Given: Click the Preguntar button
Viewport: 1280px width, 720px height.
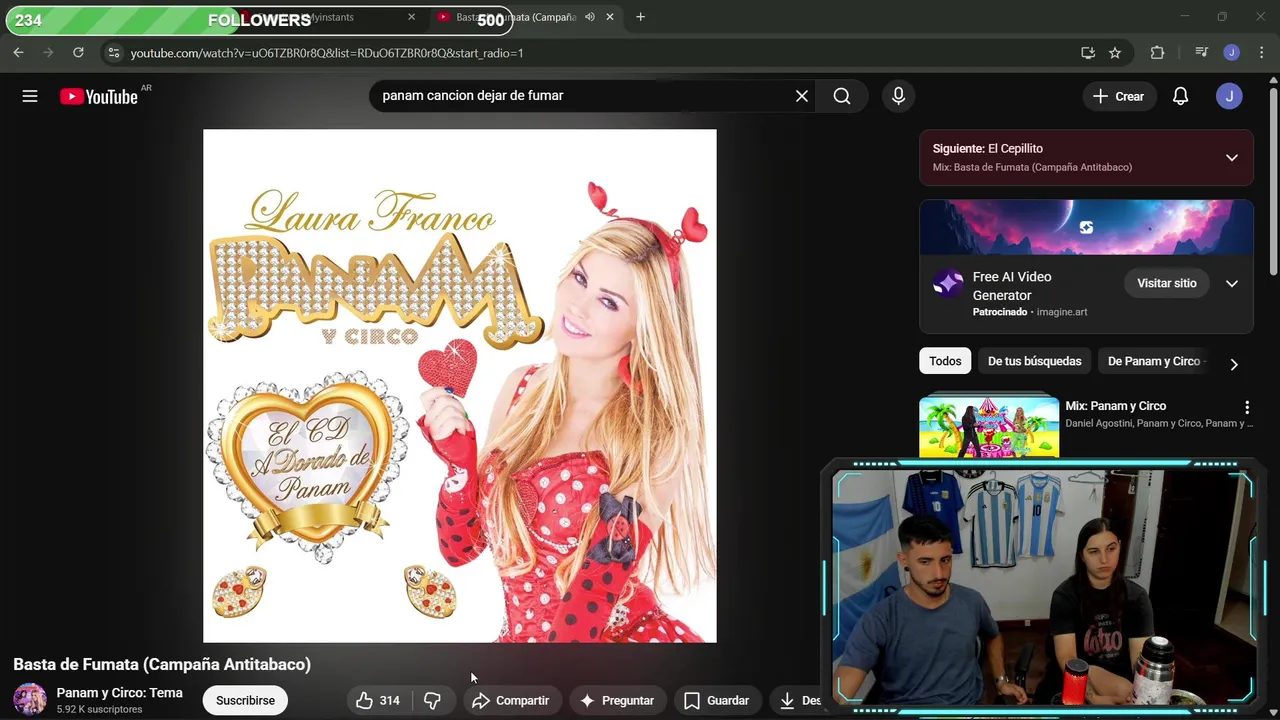Looking at the screenshot, I should [x=617, y=701].
